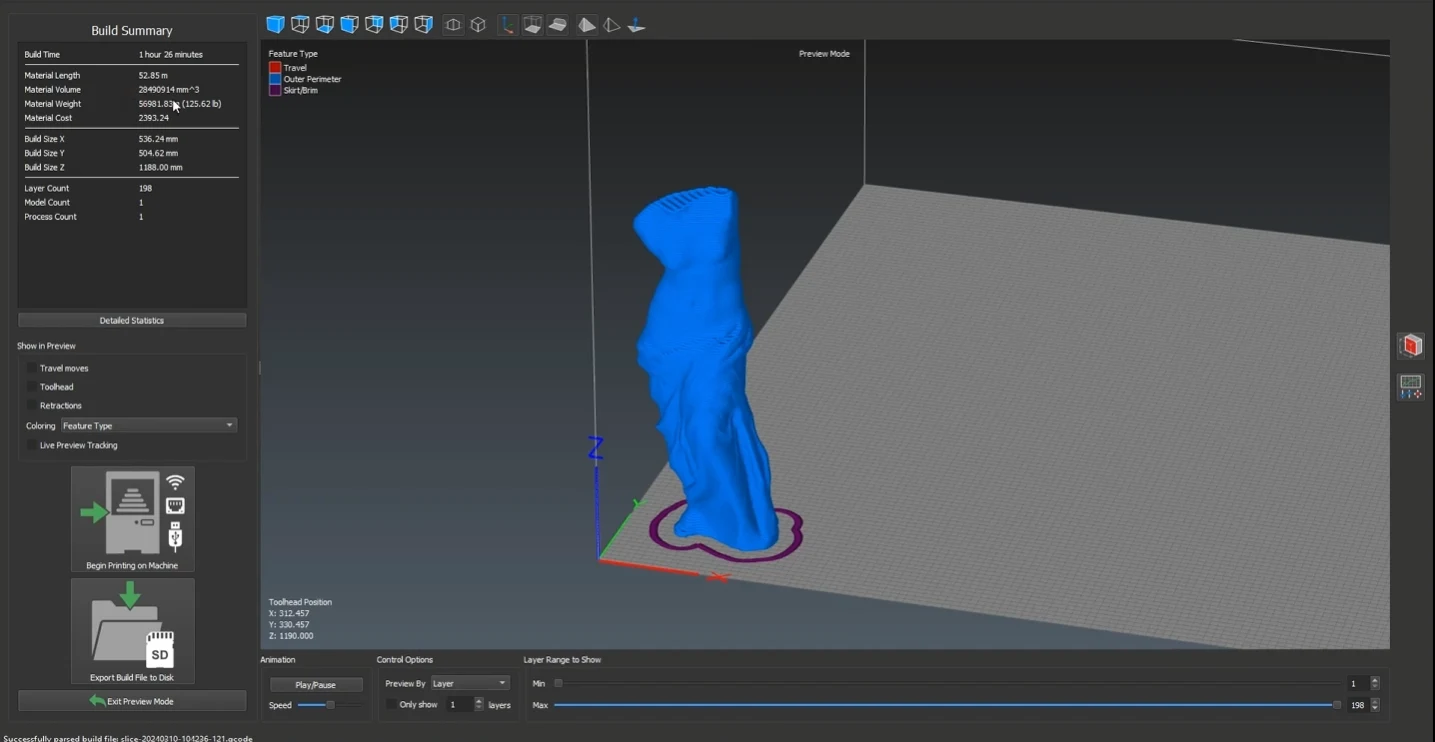Switch to right view cube icon
This screenshot has height=742, width=1435.
(423, 24)
